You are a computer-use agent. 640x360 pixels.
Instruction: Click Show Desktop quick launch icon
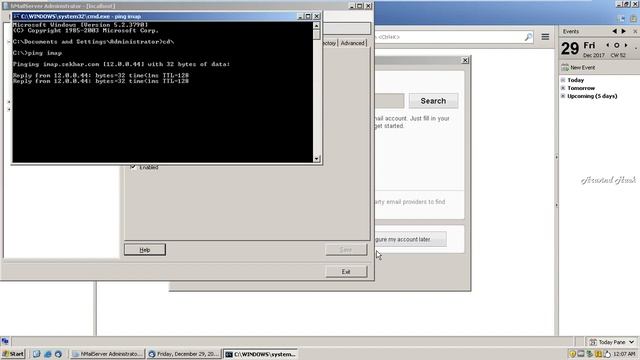(x=36, y=354)
